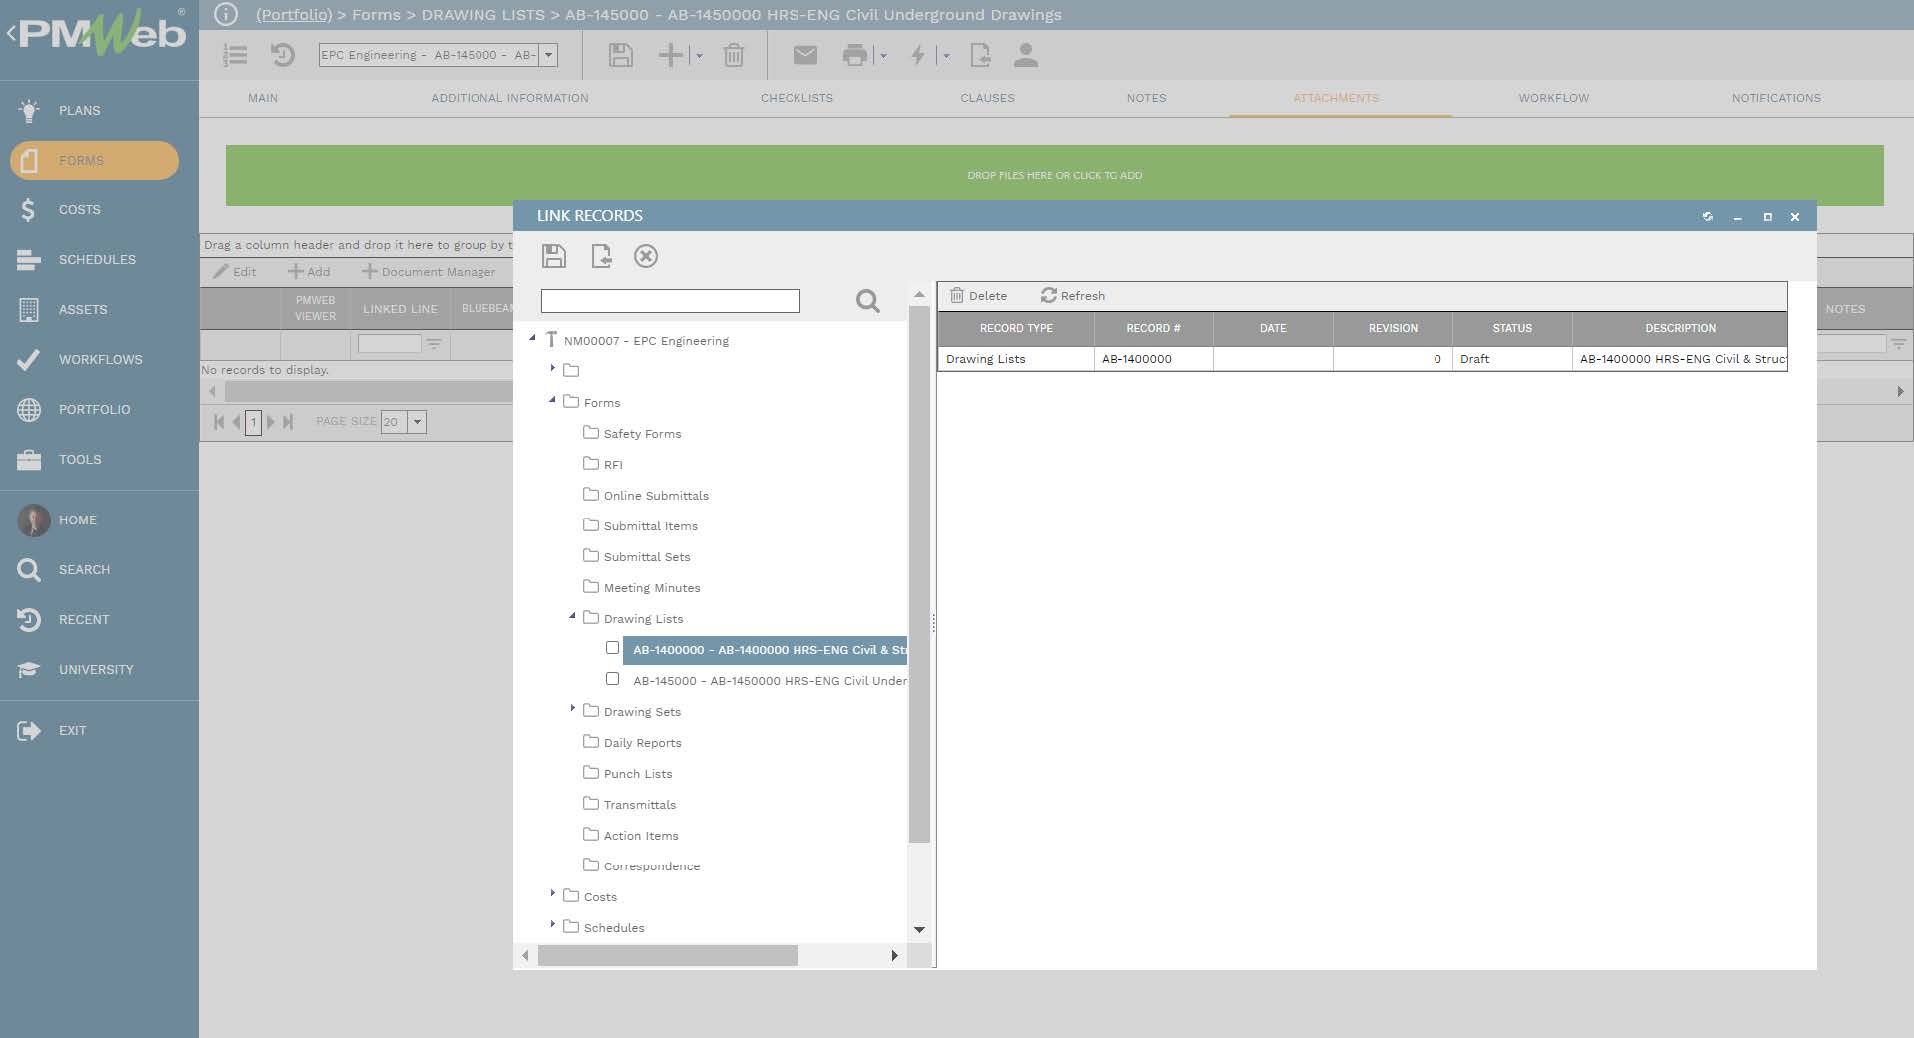Click the lightning workflow action icon
The image size is (1914, 1038).
tap(917, 55)
